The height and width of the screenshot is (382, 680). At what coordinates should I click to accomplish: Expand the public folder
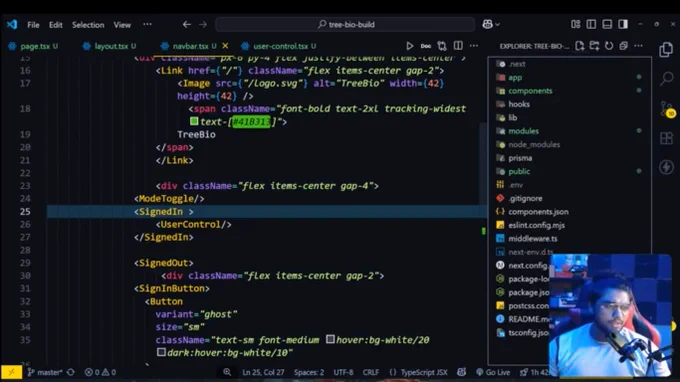(x=519, y=171)
